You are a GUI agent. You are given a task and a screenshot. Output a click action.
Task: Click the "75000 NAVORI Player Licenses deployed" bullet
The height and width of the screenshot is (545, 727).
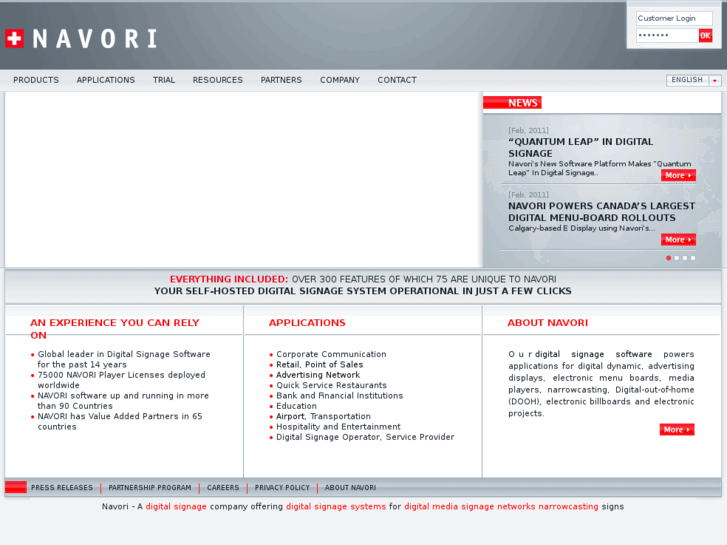pos(121,380)
